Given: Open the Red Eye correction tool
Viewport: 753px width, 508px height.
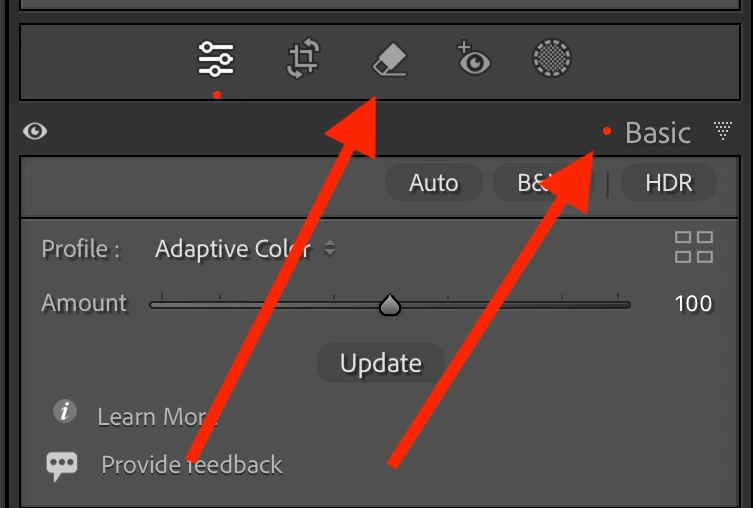Looking at the screenshot, I should tap(474, 59).
